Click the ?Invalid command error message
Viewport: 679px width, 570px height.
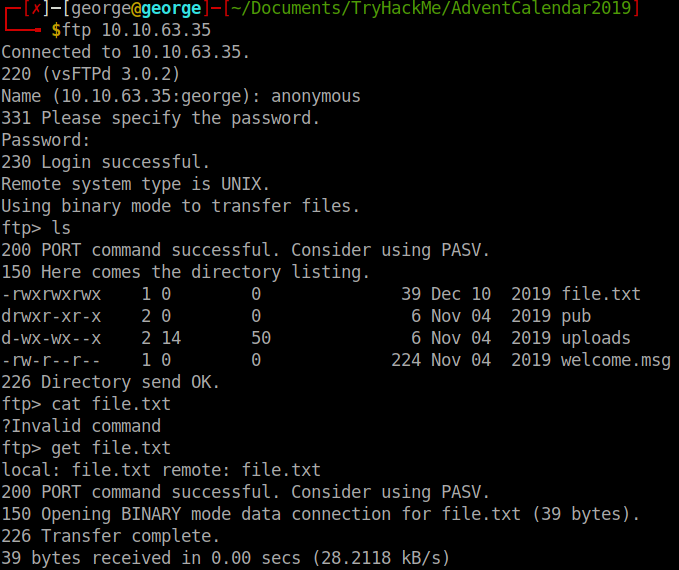point(81,426)
